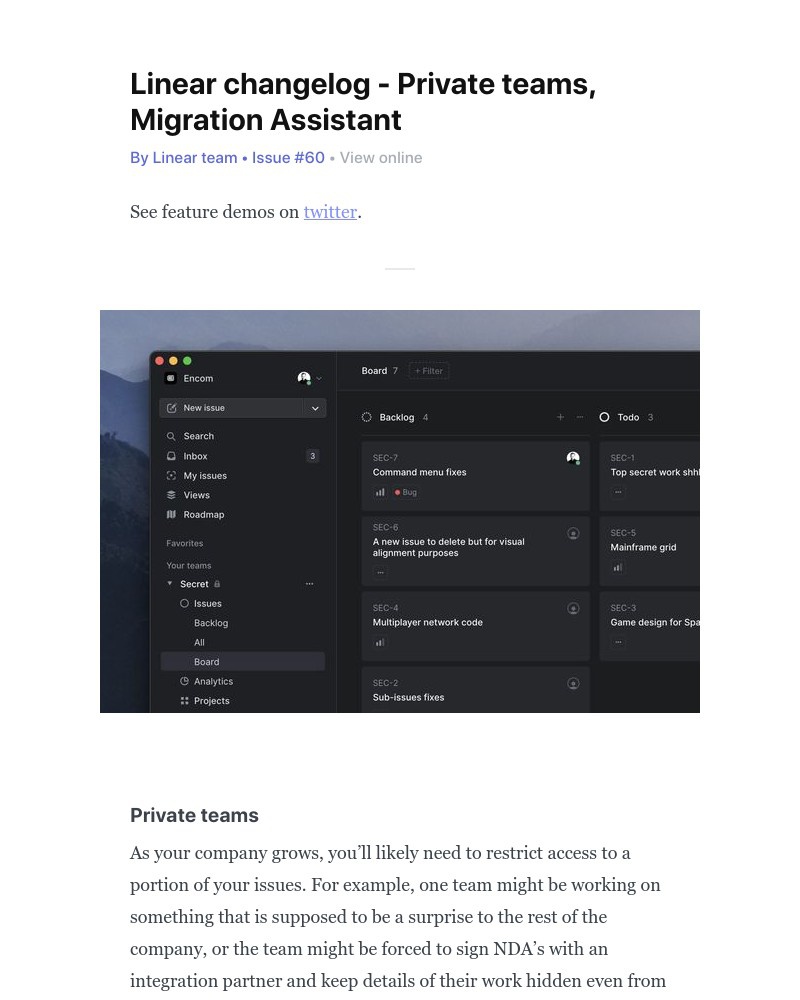Open the Mainframe grid card
The image size is (800, 1000).
coord(649,551)
